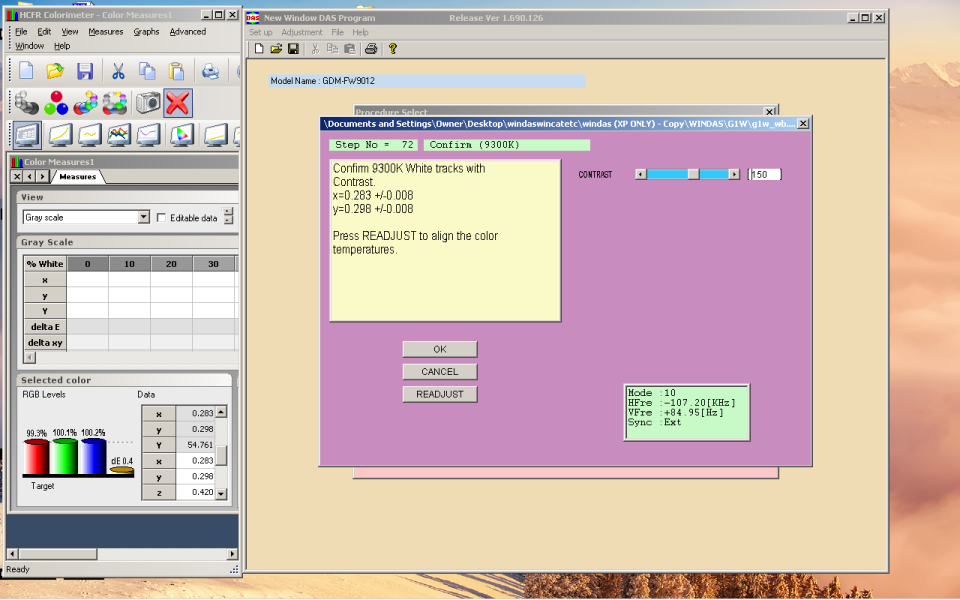Click the RGB primary colors measure icon

(x=56, y=103)
